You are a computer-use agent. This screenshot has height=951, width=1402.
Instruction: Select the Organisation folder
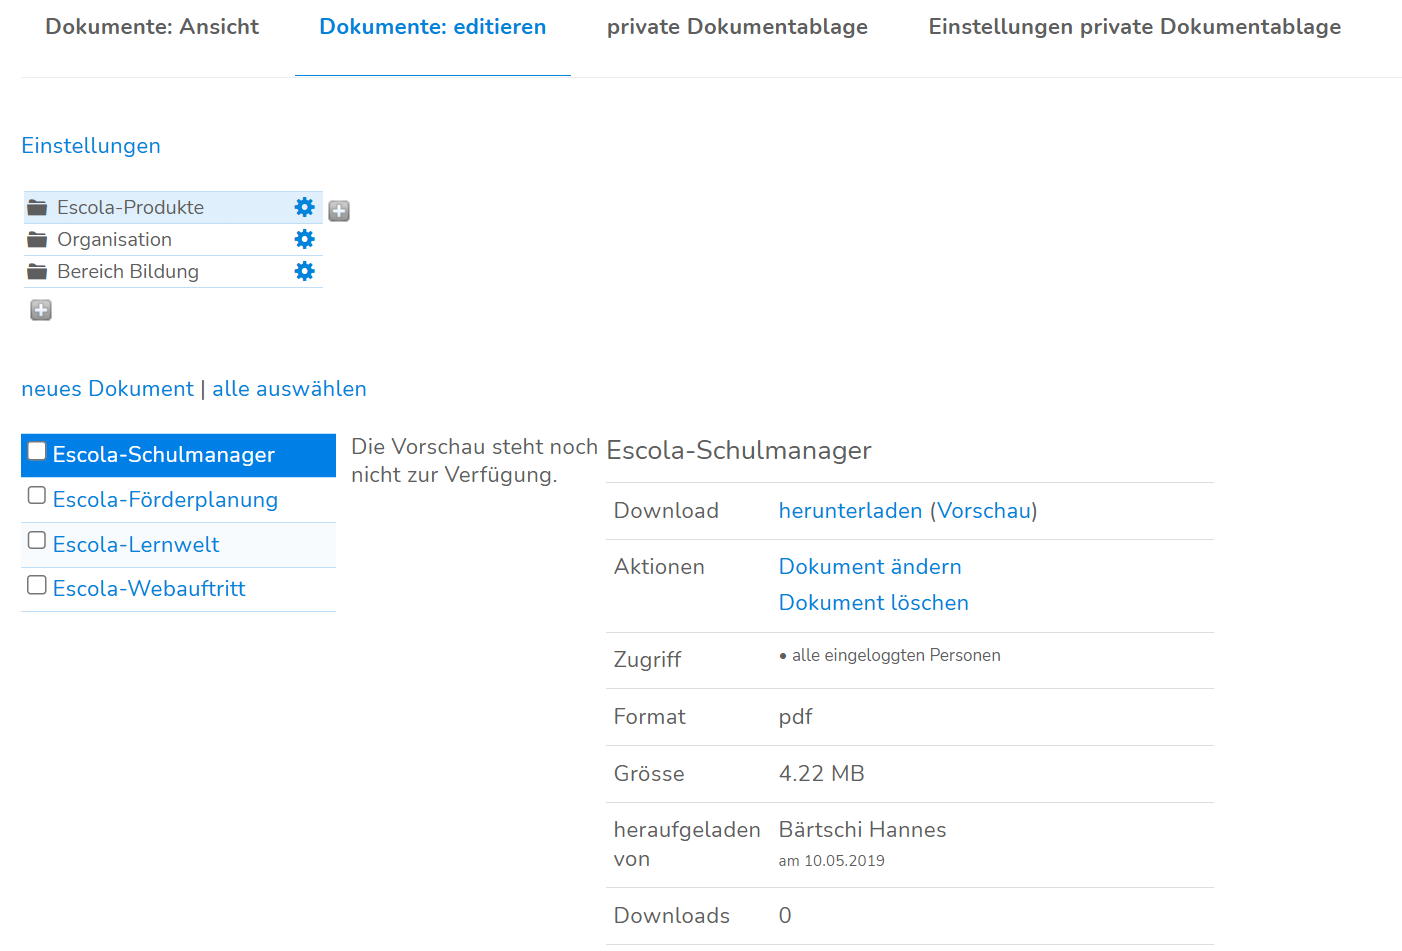pos(114,239)
